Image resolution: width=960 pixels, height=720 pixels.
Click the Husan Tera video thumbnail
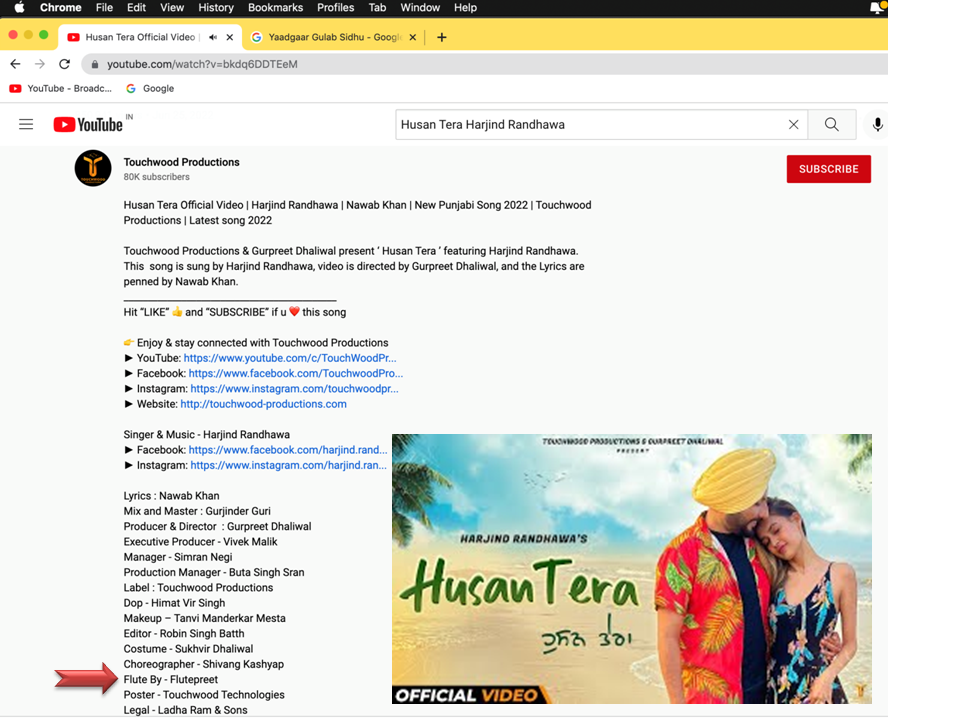click(631, 568)
